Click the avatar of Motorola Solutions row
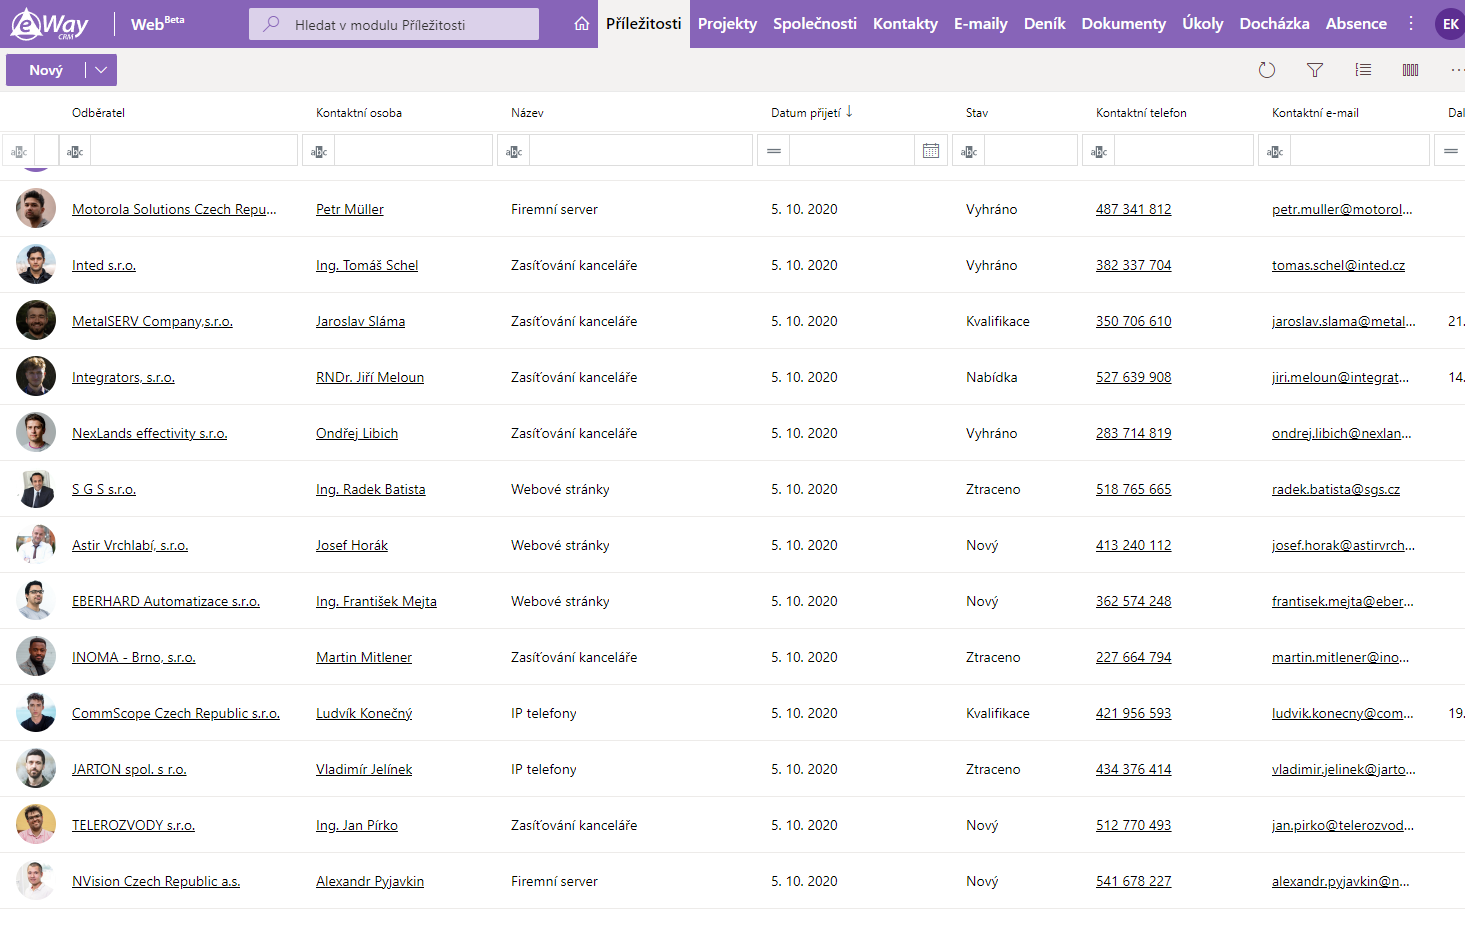This screenshot has width=1465, height=926. click(36, 209)
